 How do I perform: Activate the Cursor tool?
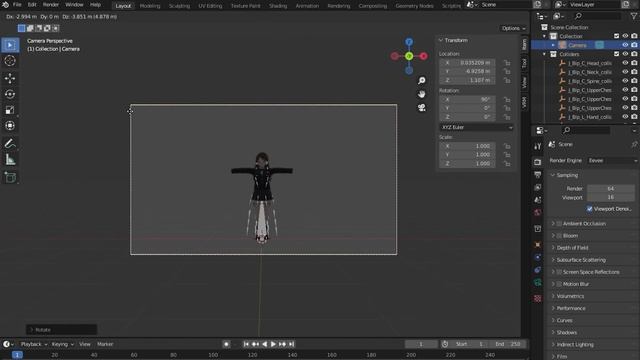tap(10, 61)
